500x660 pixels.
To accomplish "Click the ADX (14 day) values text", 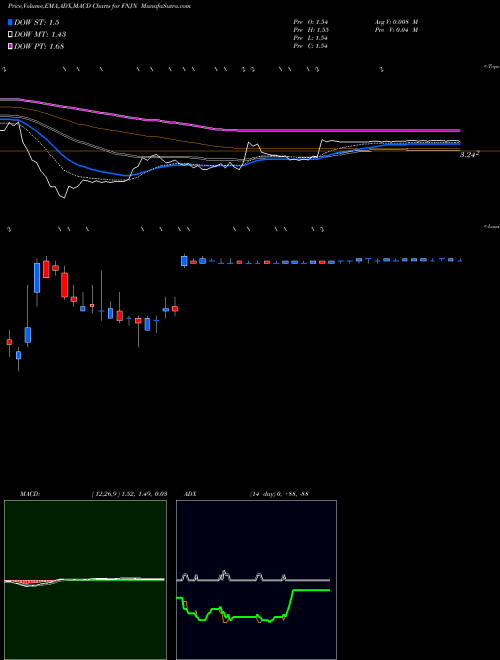I will click(x=279, y=494).
